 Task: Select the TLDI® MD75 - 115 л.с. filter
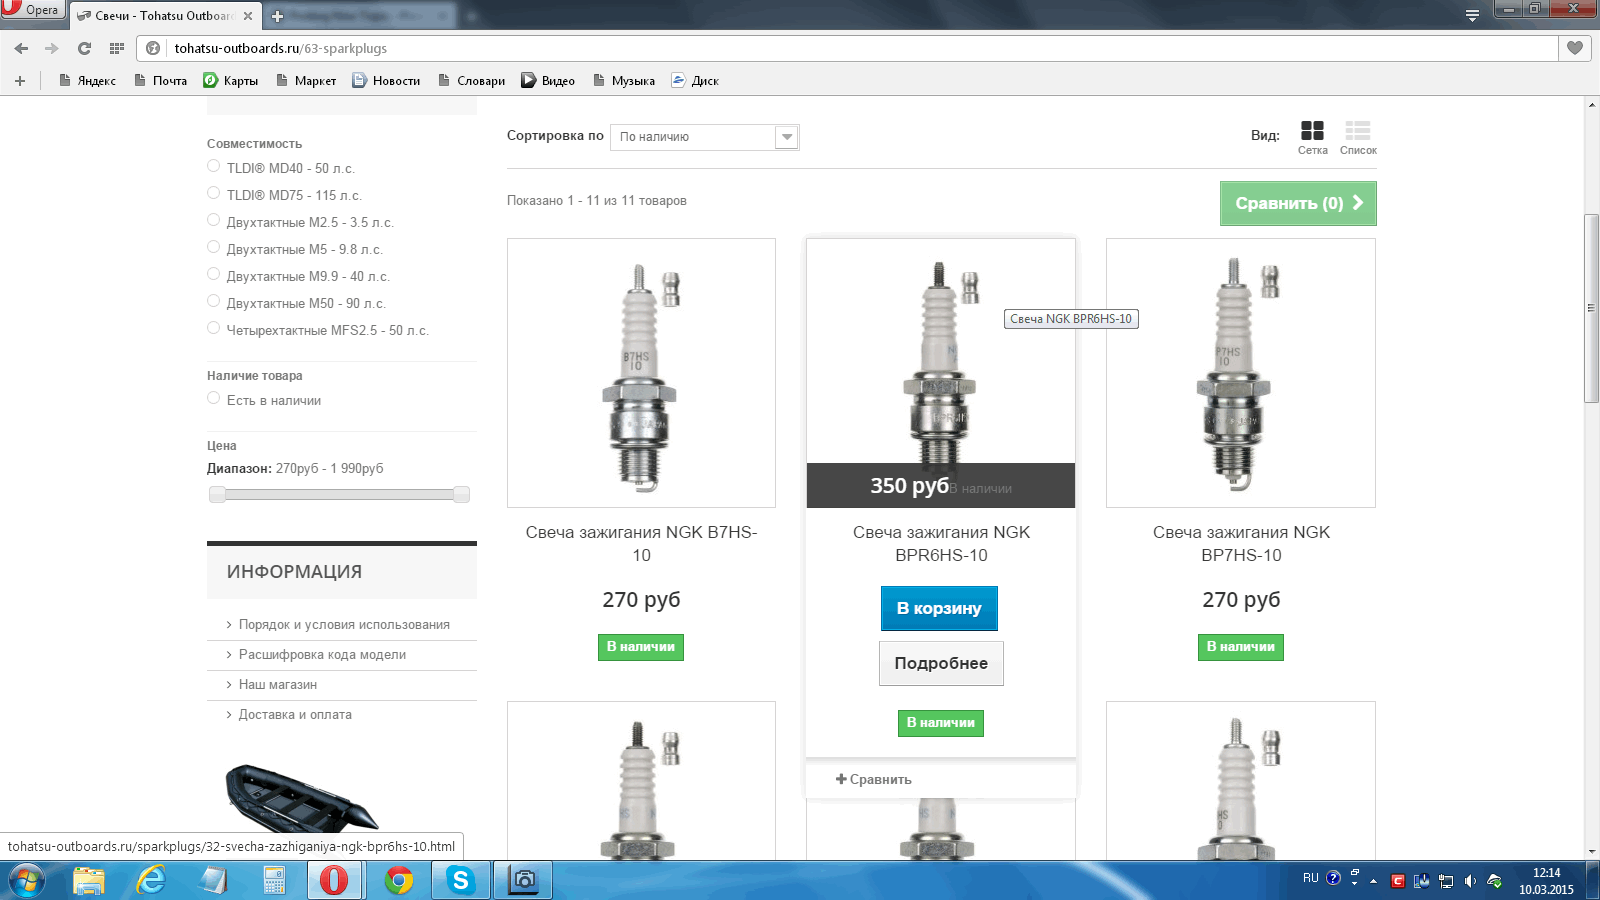[213, 193]
